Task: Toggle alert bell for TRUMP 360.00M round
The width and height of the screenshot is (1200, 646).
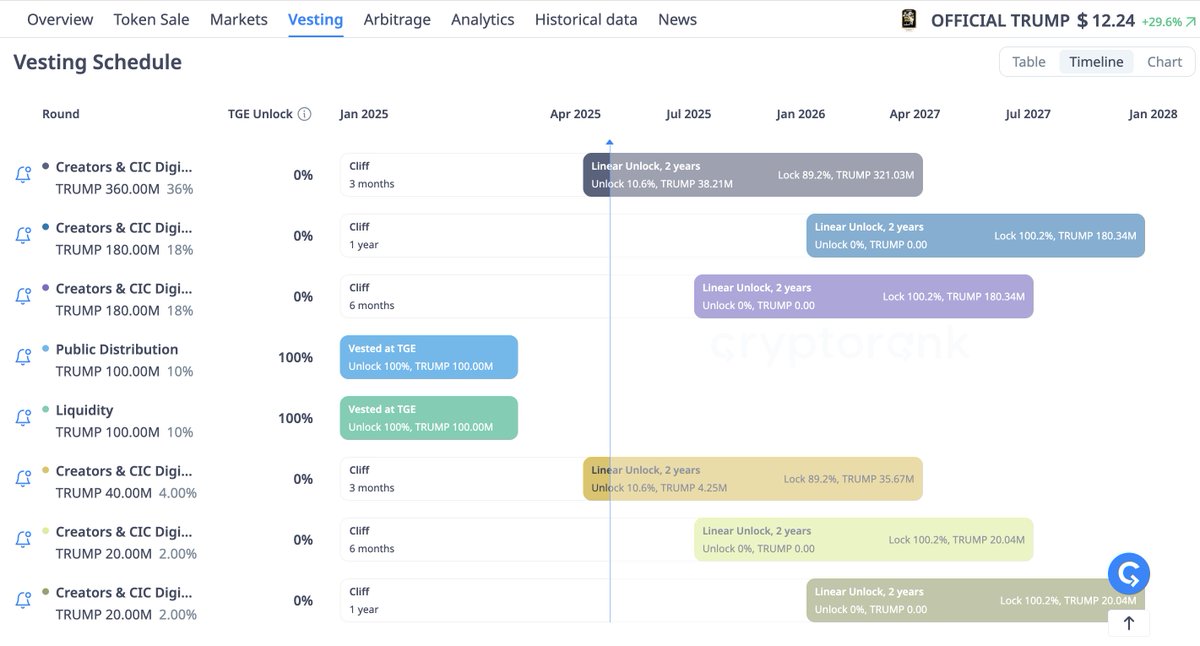Action: 23,175
